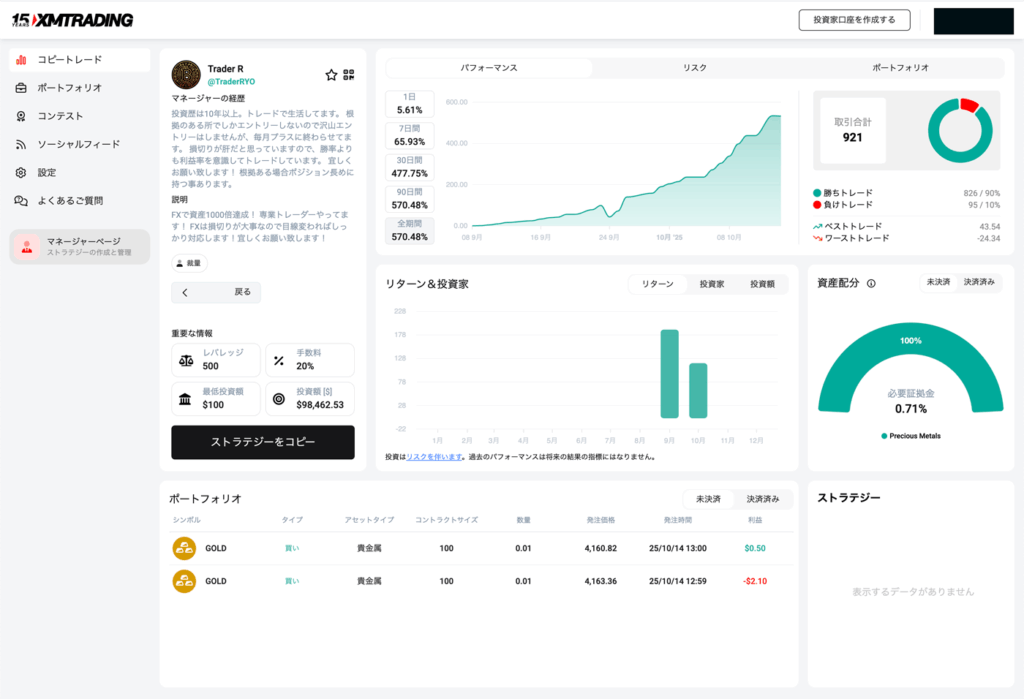Click the QR code icon beside the star
Viewport: 1024px width, 699px height.
pos(350,75)
